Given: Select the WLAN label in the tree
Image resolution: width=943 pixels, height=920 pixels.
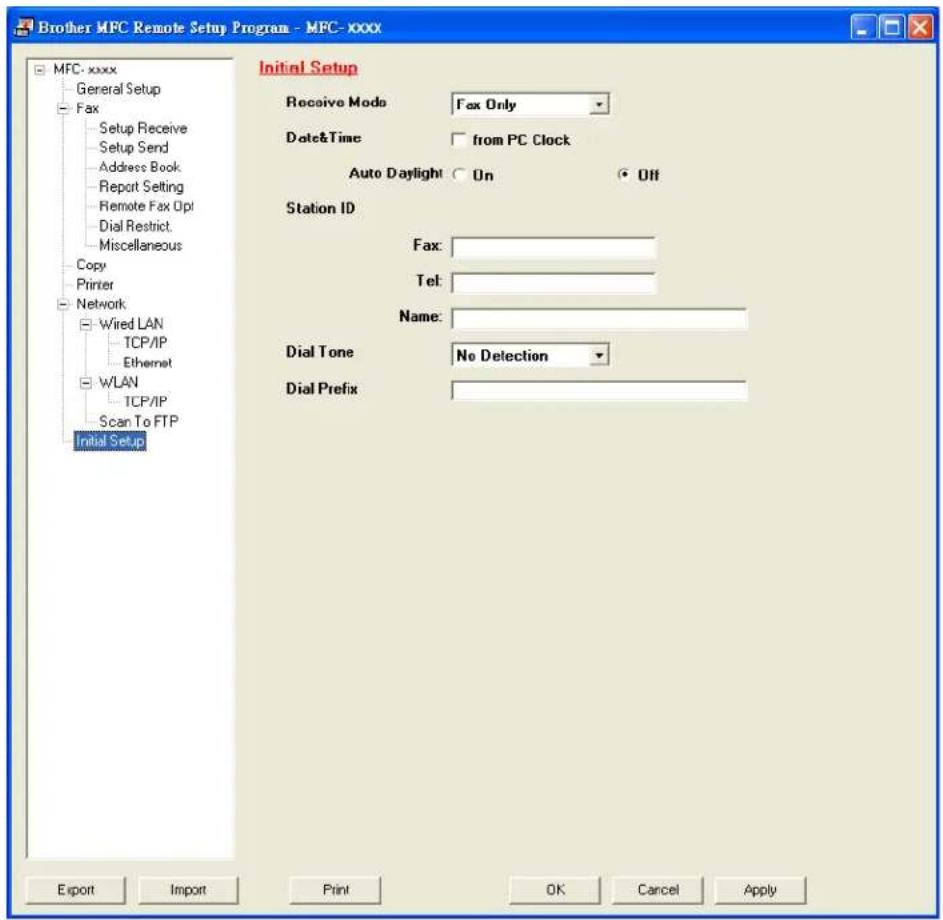Looking at the screenshot, I should tap(118, 382).
